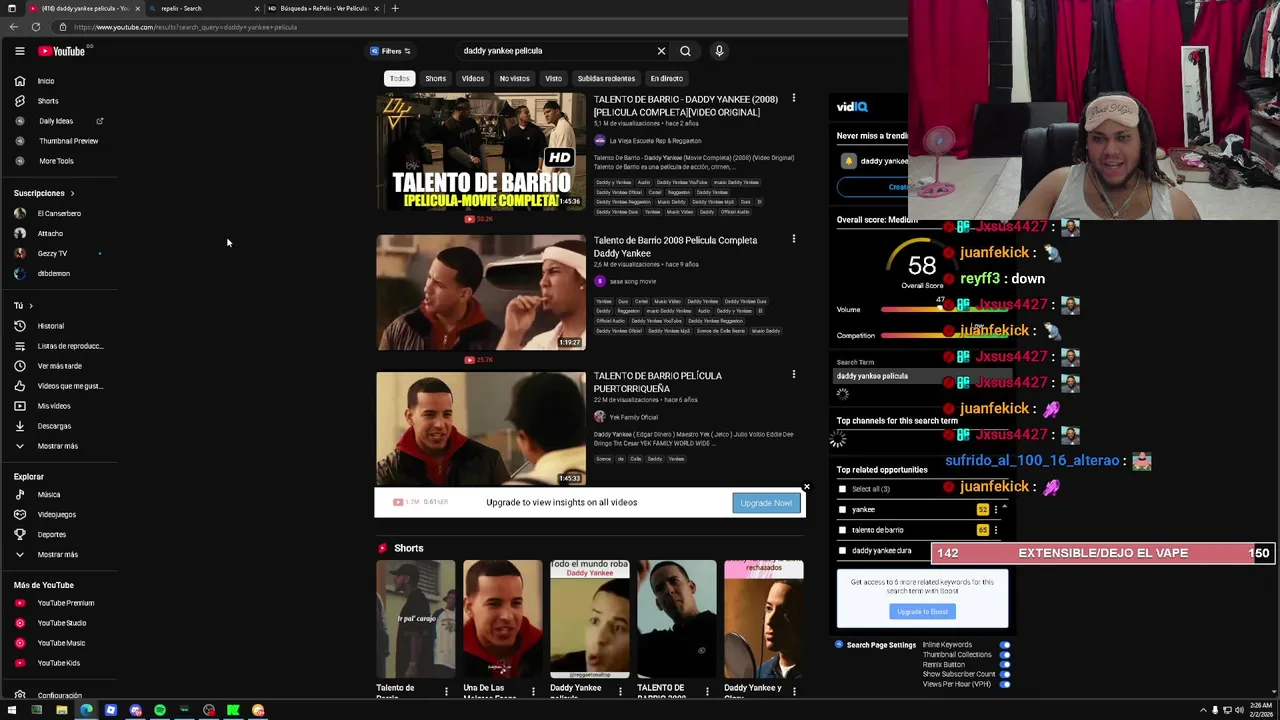
Task: Expand Mostrar más under Descargas
Action: click(x=60, y=446)
